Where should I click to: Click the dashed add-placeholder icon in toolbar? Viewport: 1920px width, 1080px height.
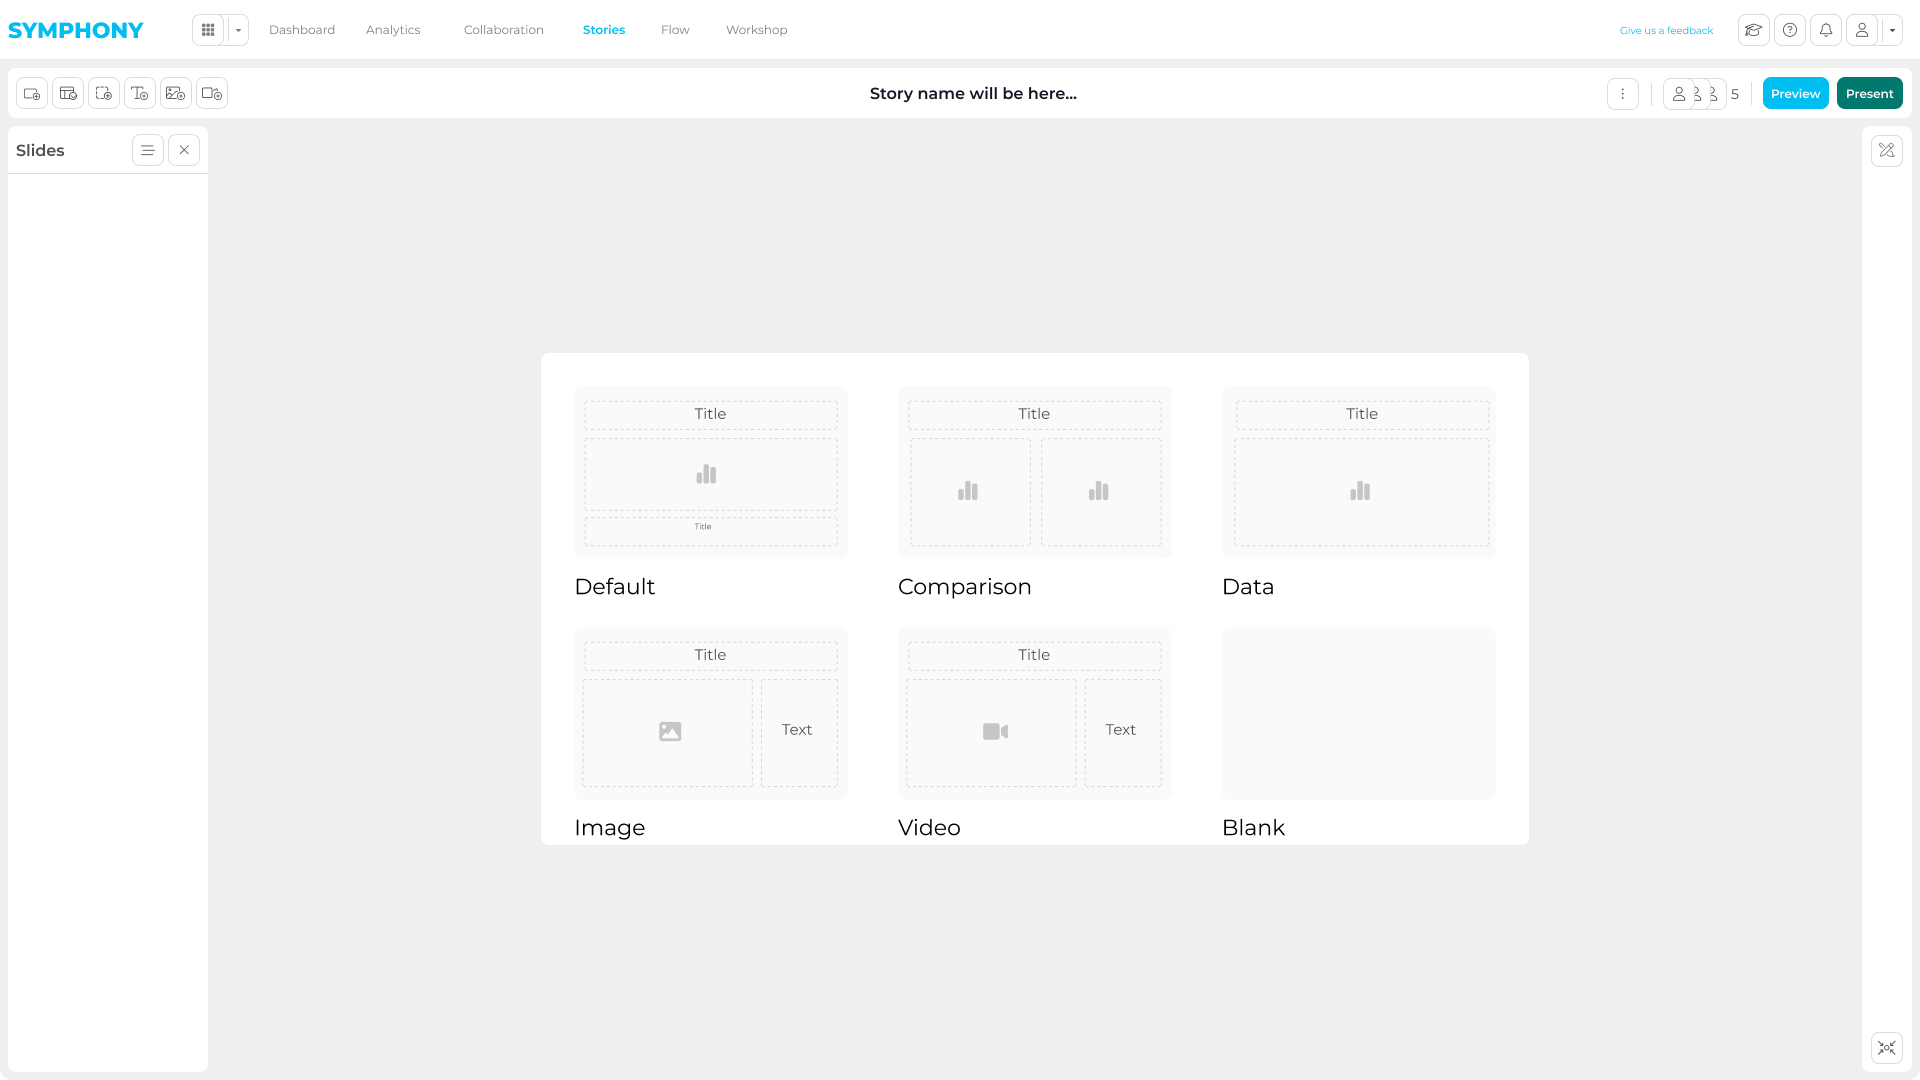104,93
